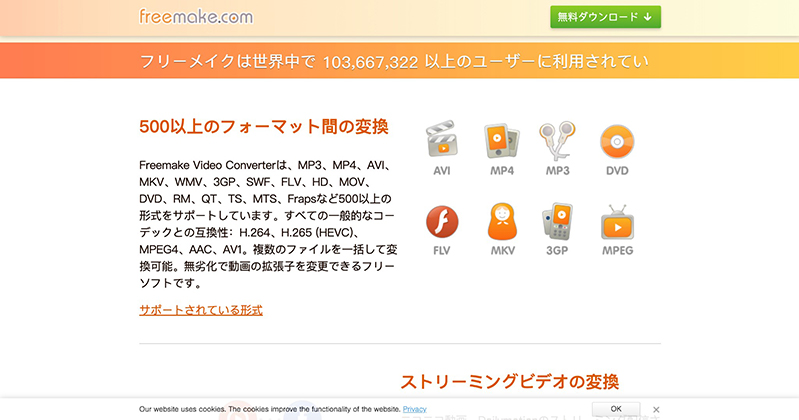Click the MP3 earphones icon
799x420 pixels.
pos(557,140)
